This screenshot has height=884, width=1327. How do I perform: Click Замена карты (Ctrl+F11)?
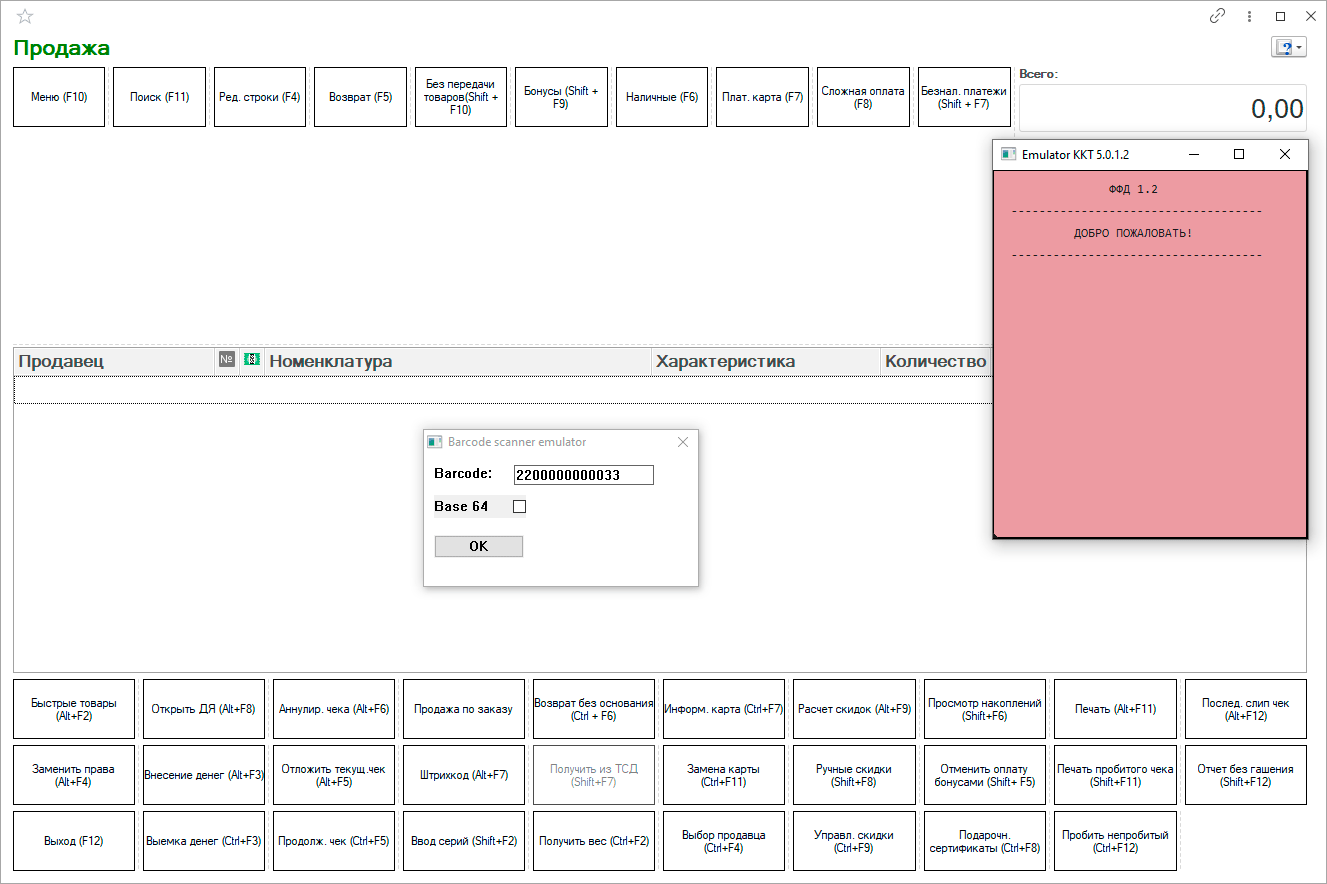click(724, 775)
